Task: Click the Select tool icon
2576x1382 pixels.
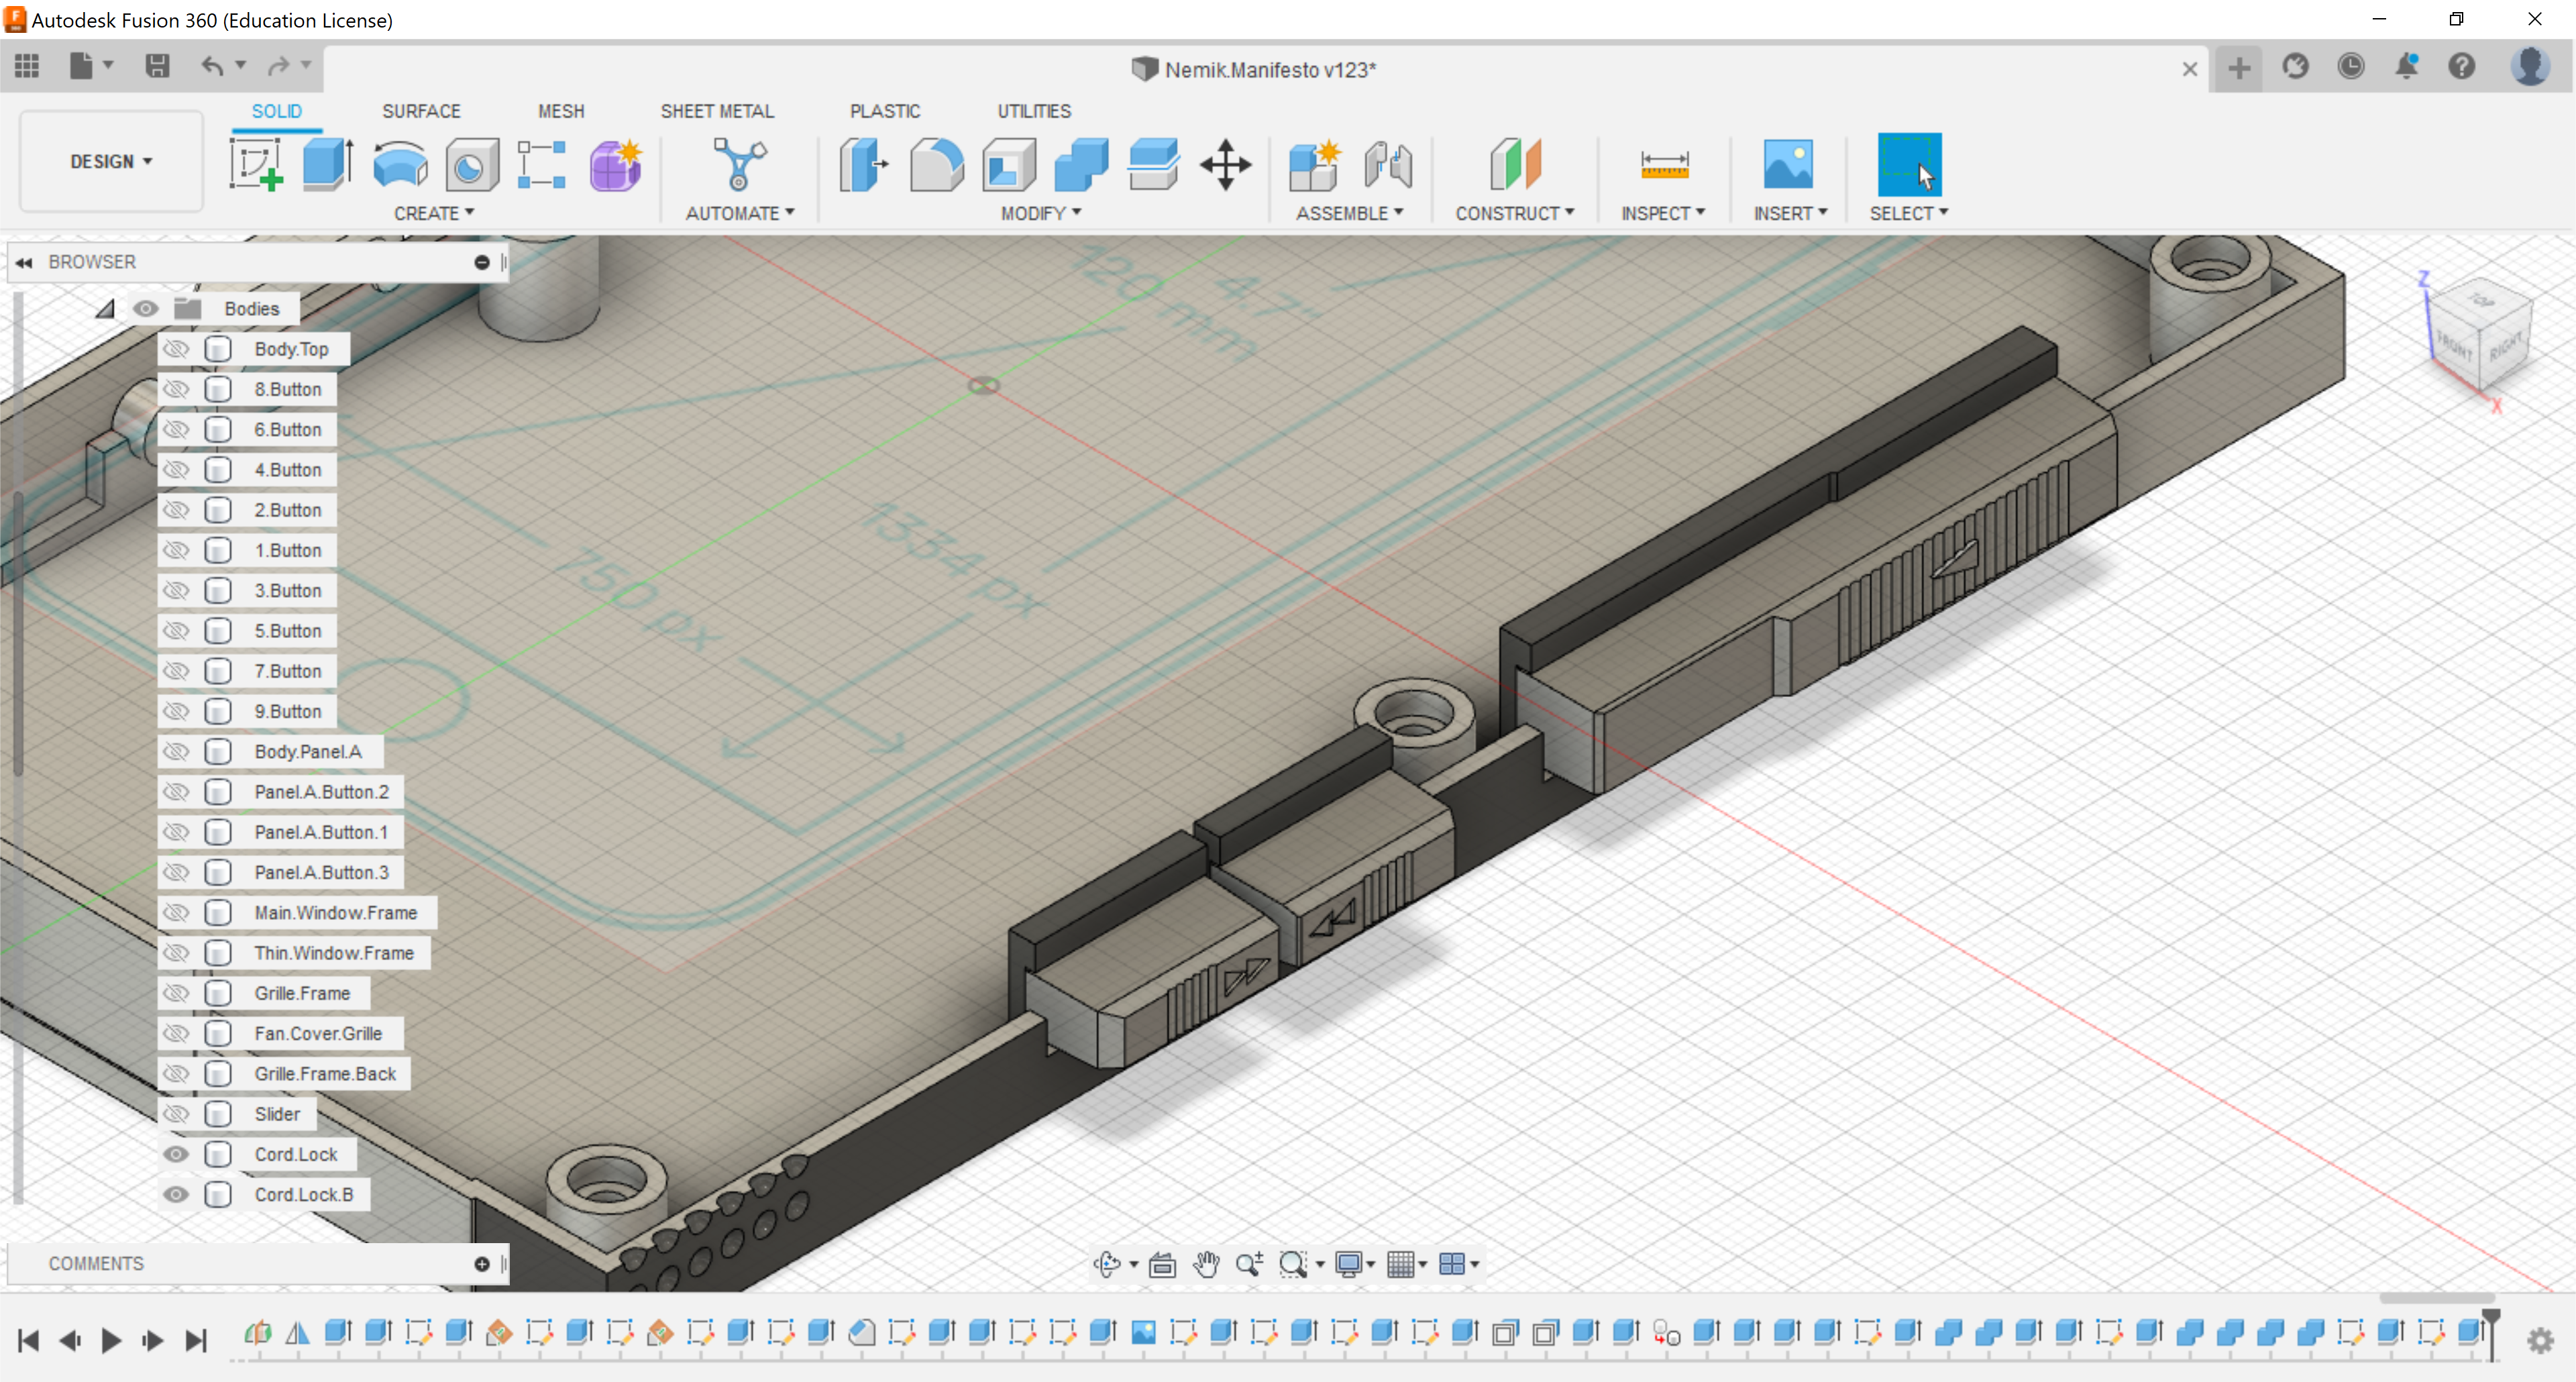Action: click(x=1909, y=165)
